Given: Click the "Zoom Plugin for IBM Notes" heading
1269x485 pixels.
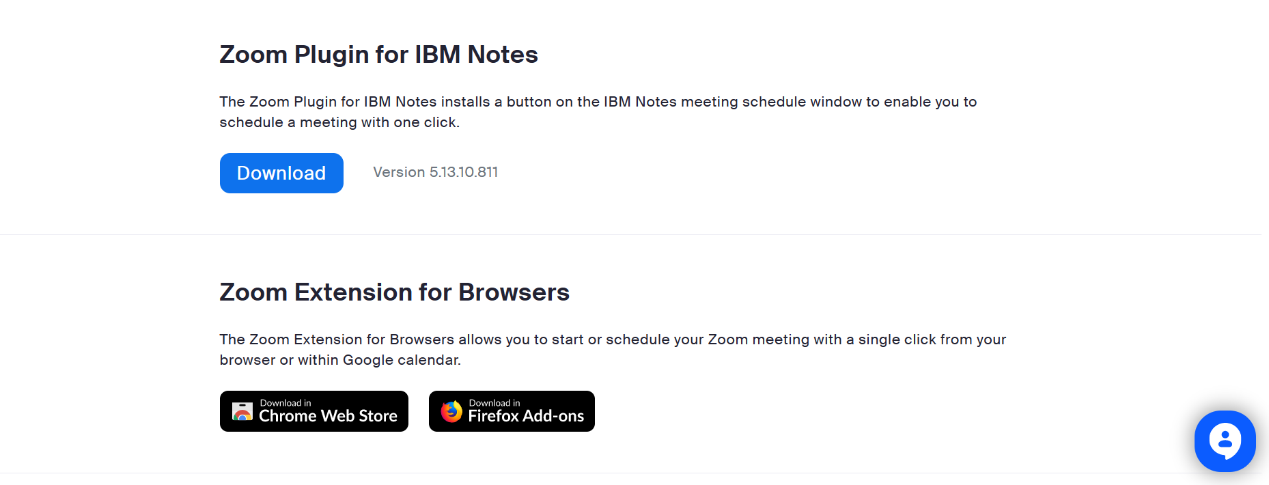Looking at the screenshot, I should click(378, 55).
